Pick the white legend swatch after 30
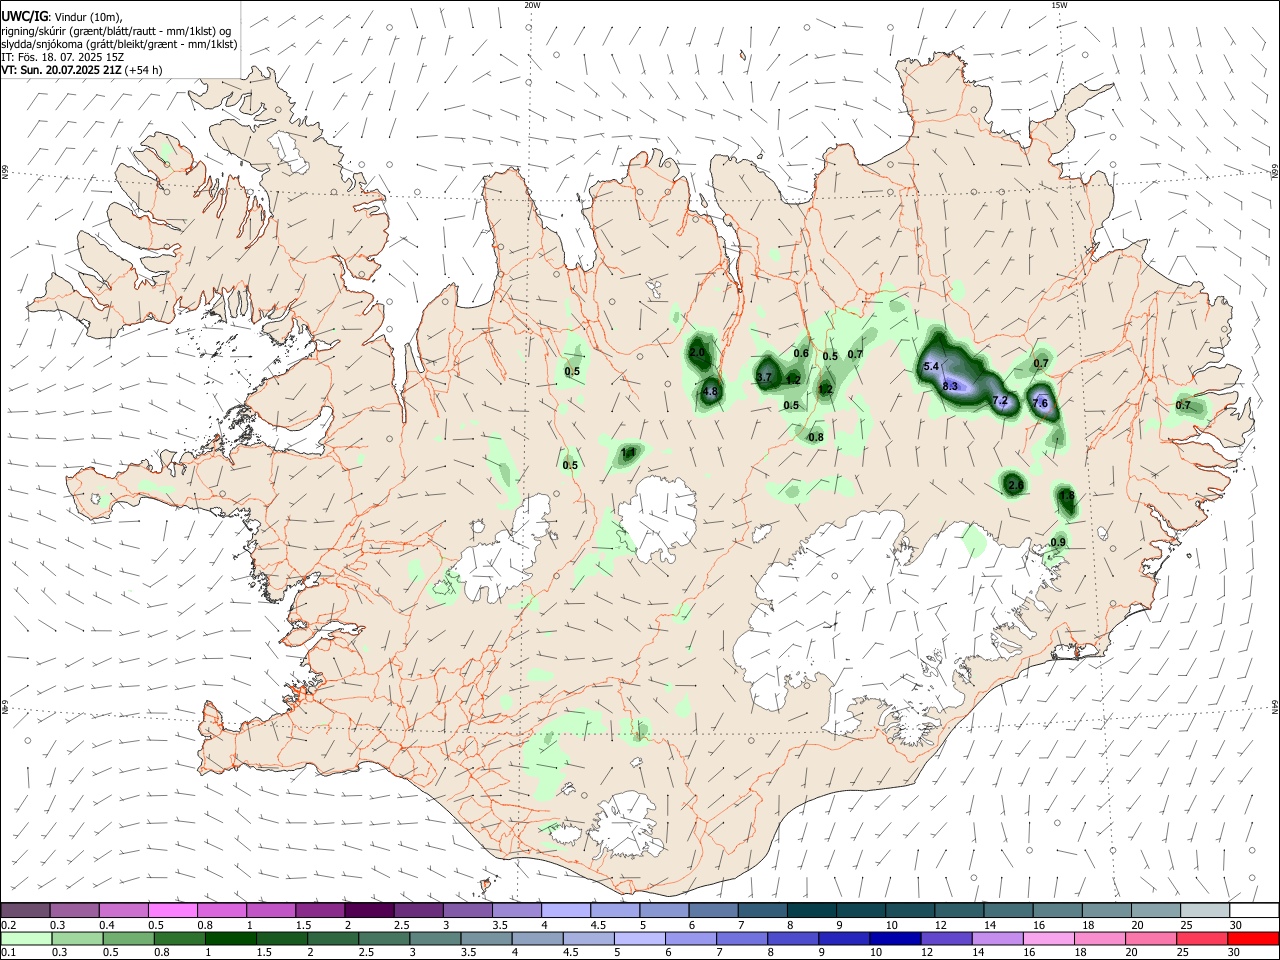The width and height of the screenshot is (1280, 960). pos(1254,910)
